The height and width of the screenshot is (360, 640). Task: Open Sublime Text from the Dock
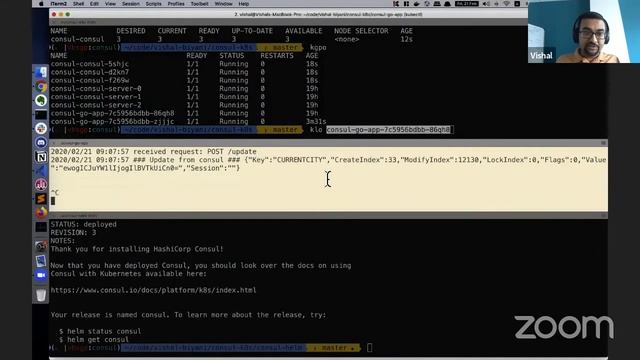41,198
